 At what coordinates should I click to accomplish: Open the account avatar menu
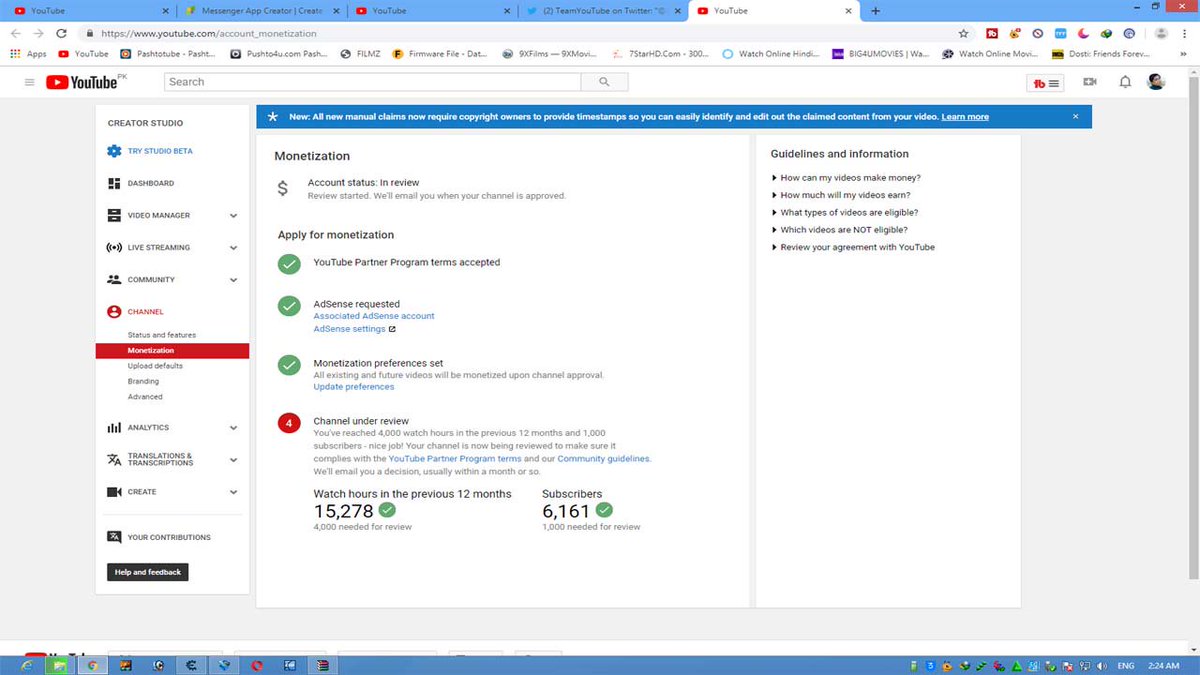click(x=1156, y=82)
